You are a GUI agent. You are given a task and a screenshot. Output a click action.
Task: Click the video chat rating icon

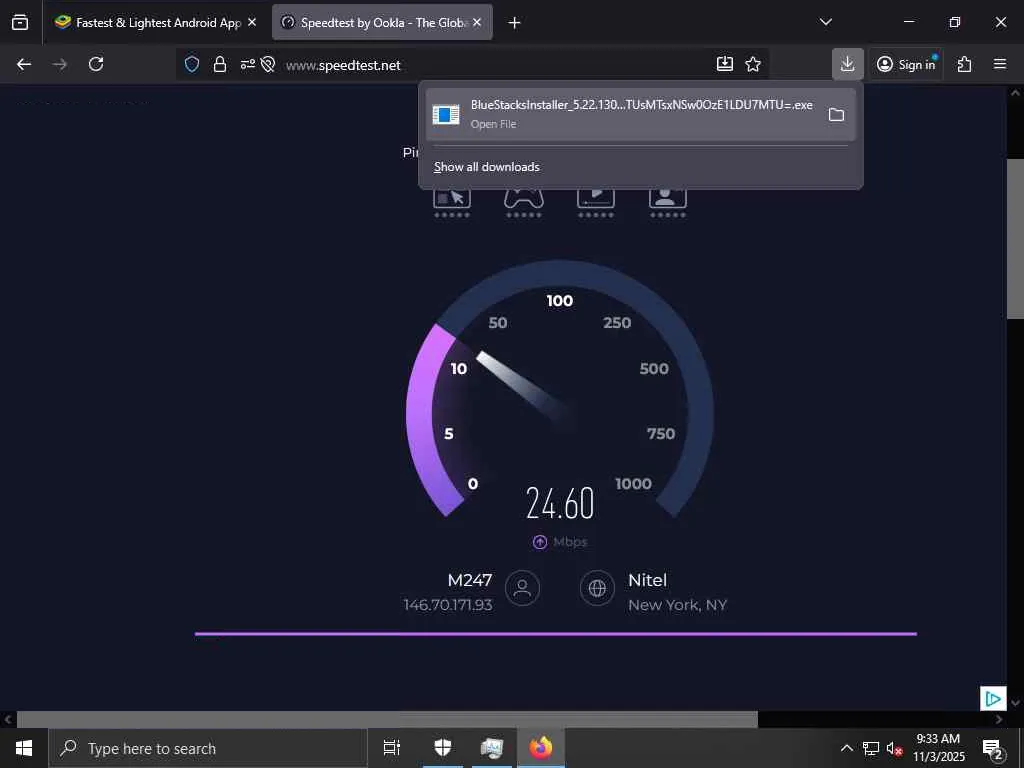click(667, 202)
